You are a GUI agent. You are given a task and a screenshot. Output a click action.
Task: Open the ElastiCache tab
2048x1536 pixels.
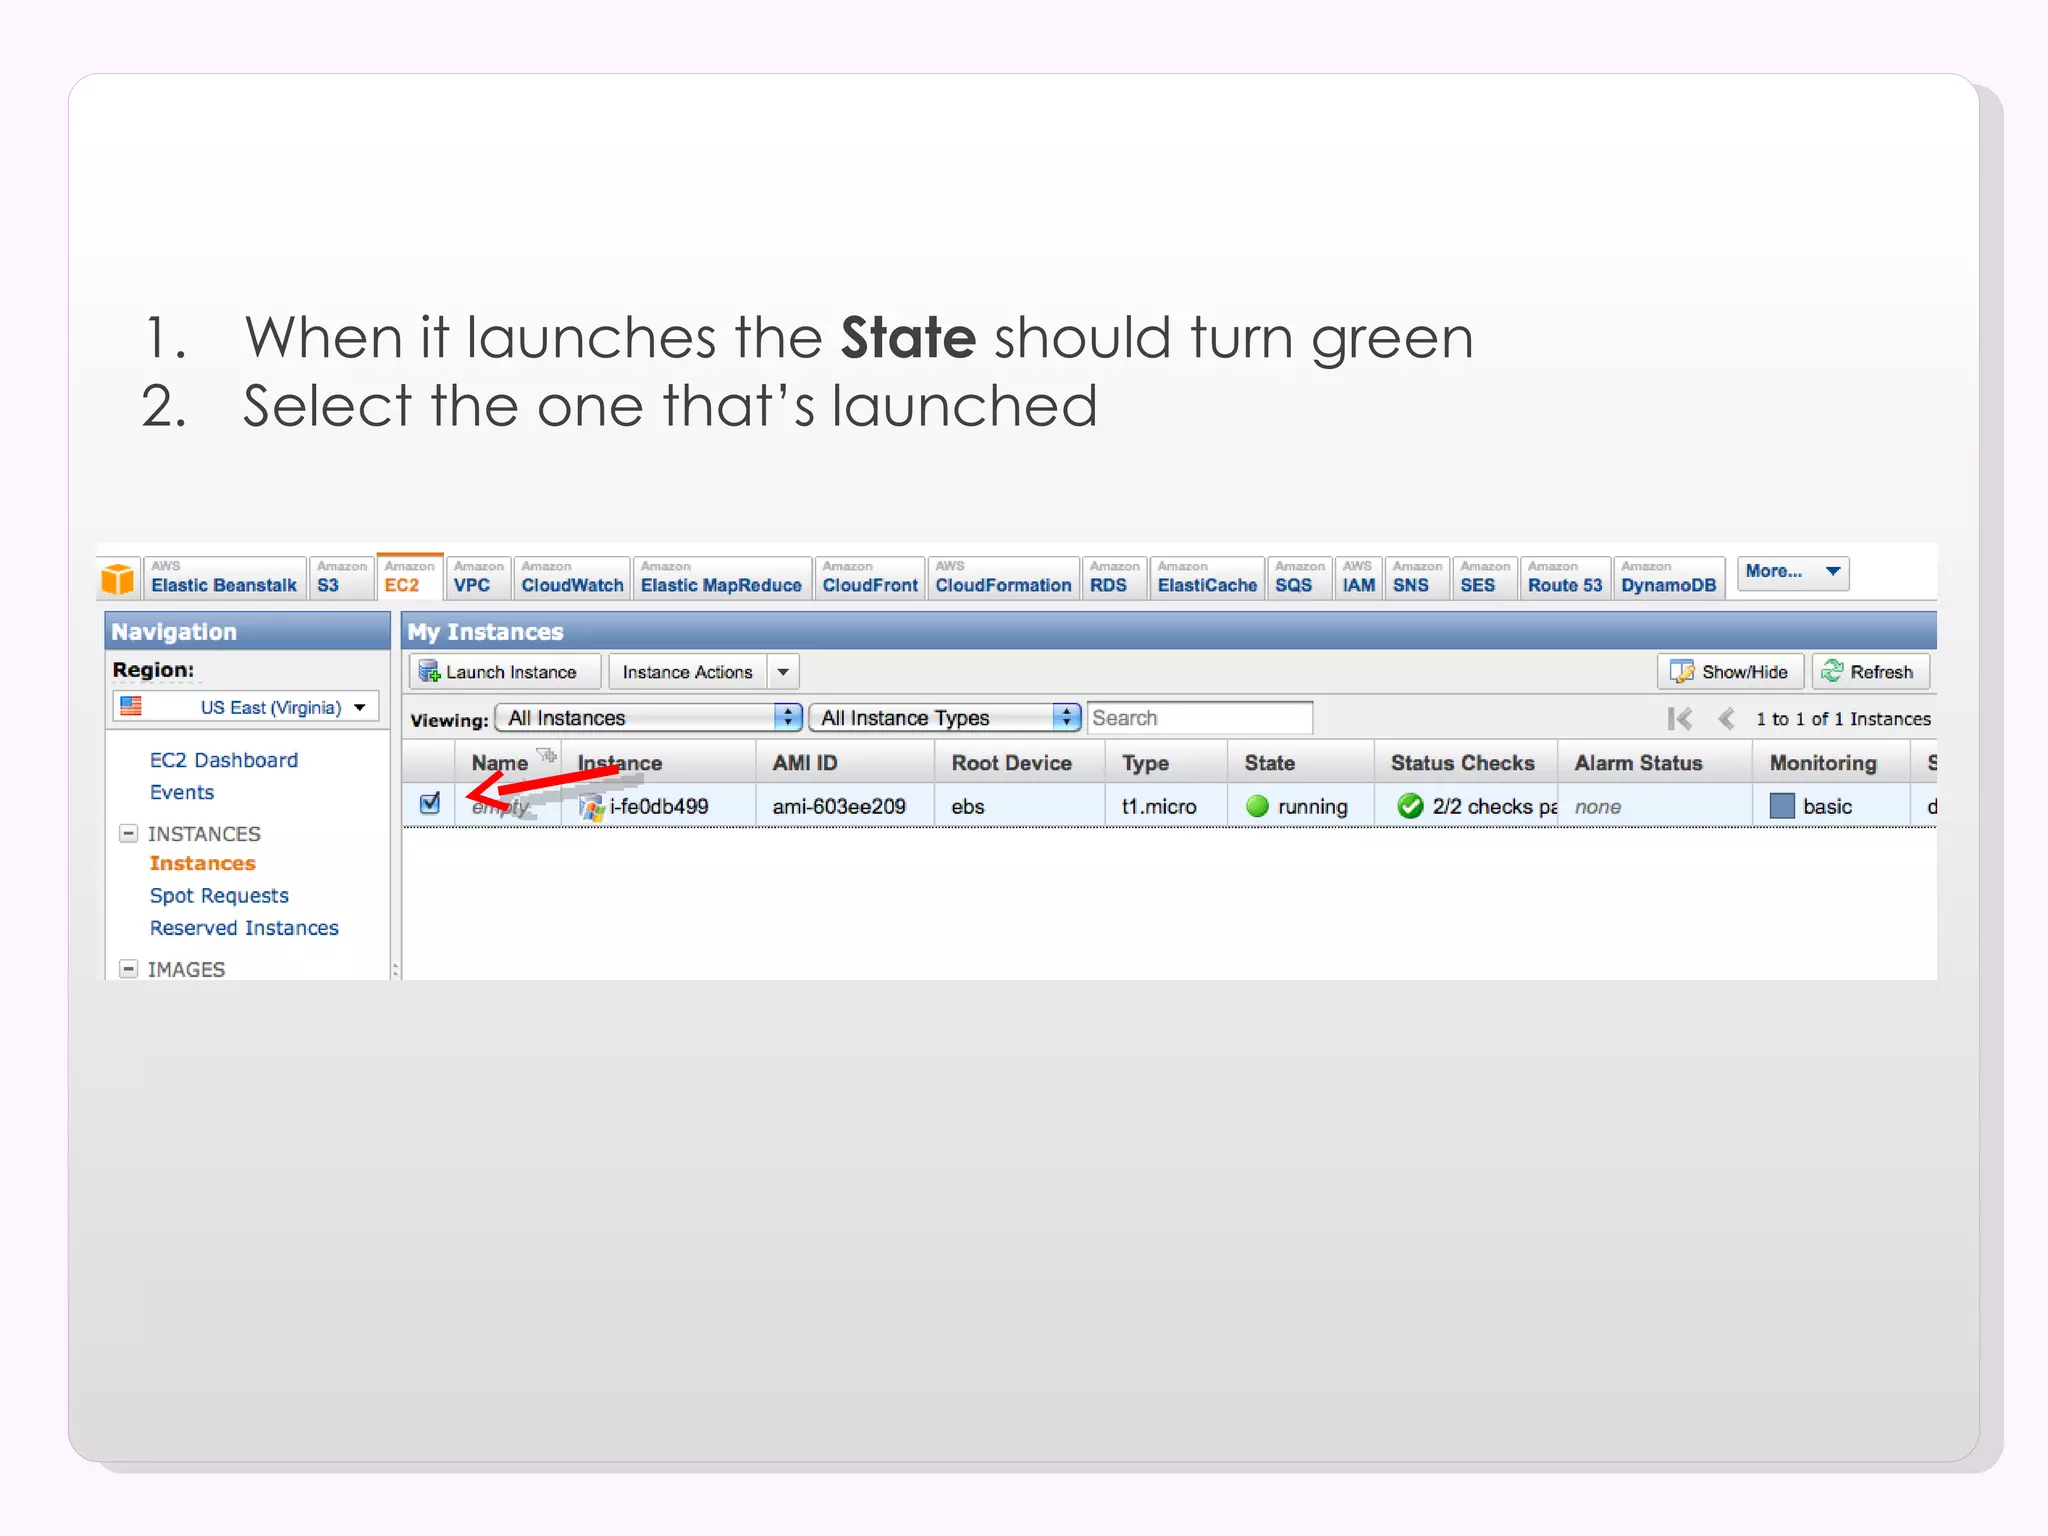pyautogui.click(x=1207, y=578)
